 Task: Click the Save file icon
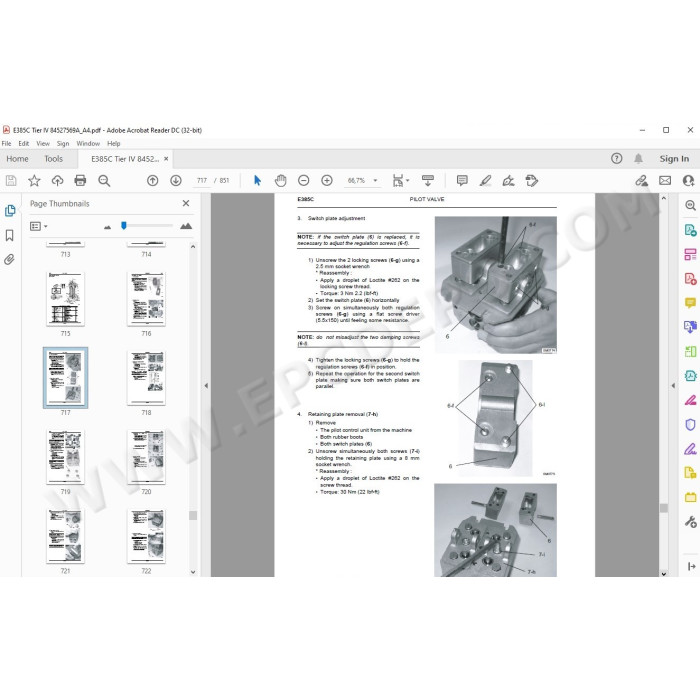tap(11, 181)
